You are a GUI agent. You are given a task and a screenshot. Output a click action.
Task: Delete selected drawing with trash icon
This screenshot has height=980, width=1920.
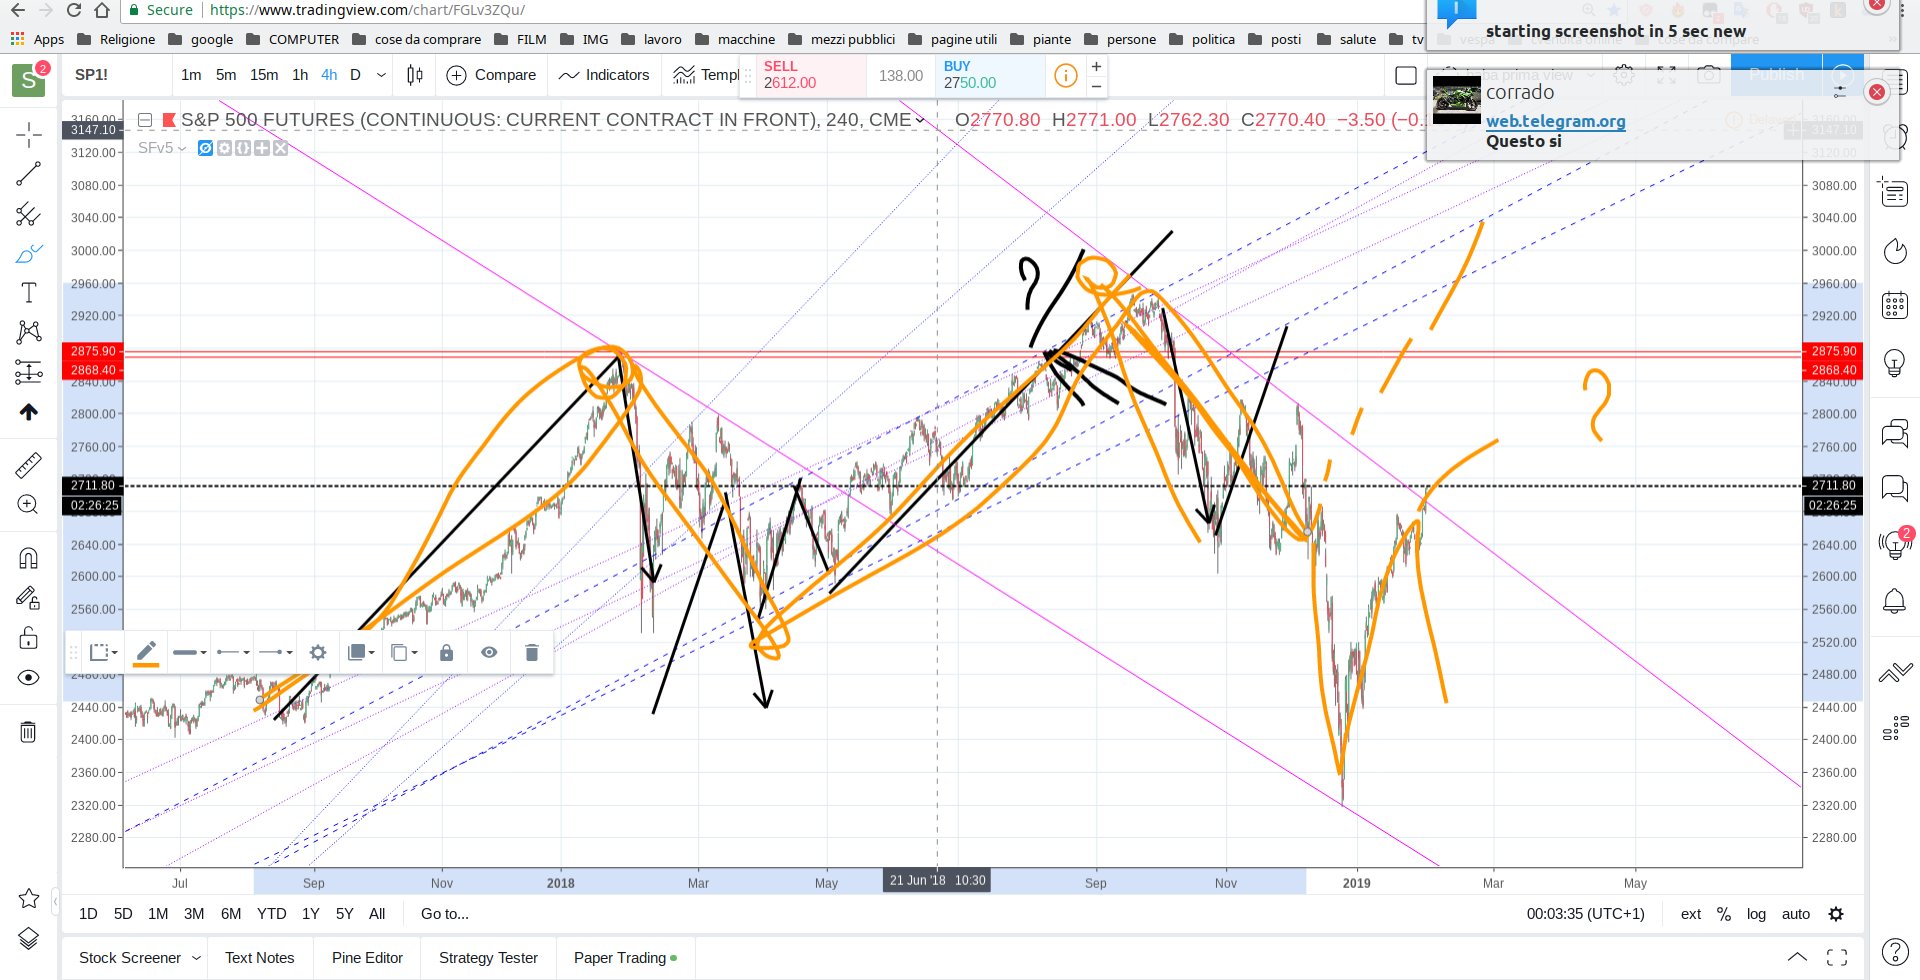tap(532, 653)
